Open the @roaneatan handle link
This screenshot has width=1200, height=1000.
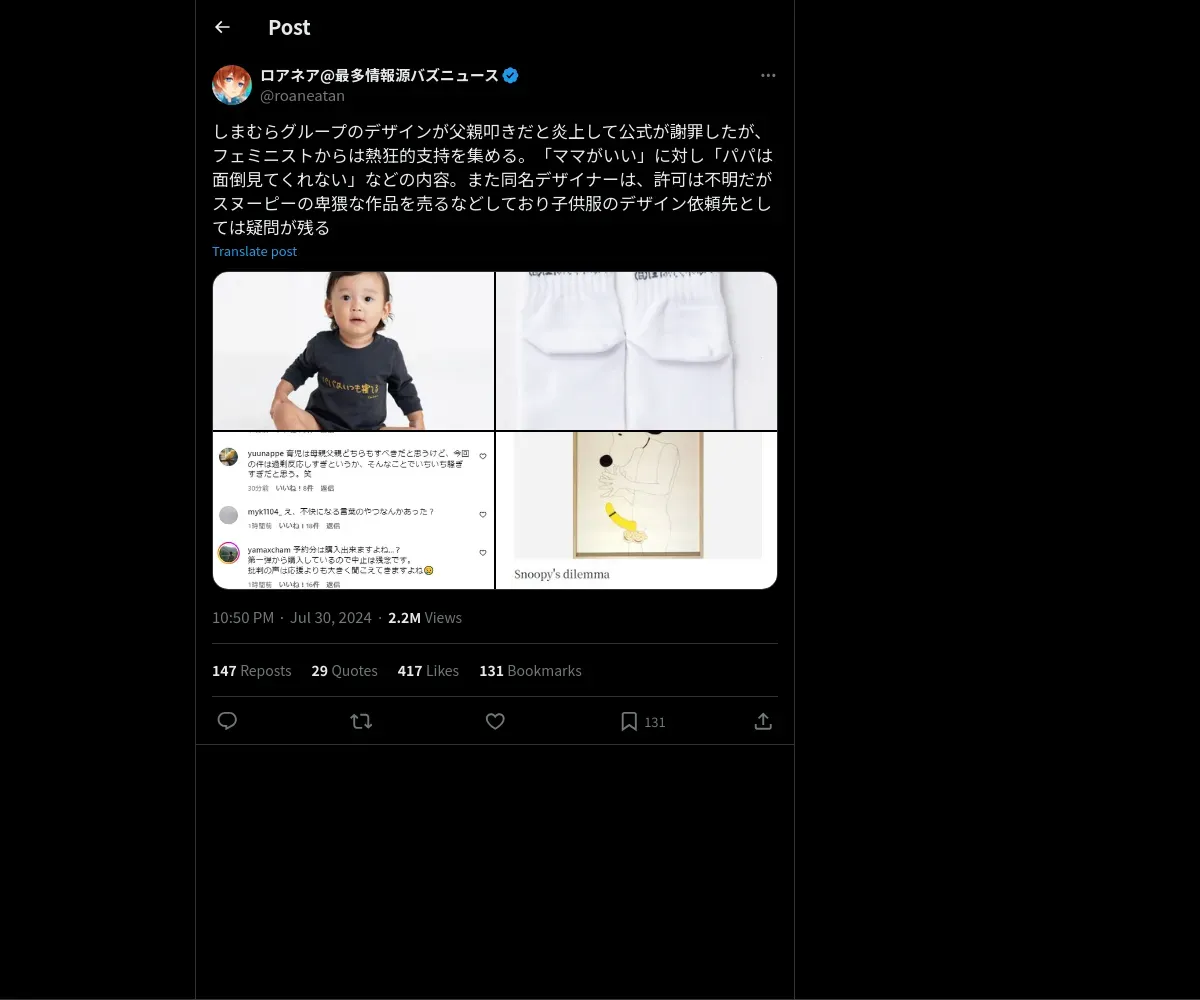pos(302,96)
